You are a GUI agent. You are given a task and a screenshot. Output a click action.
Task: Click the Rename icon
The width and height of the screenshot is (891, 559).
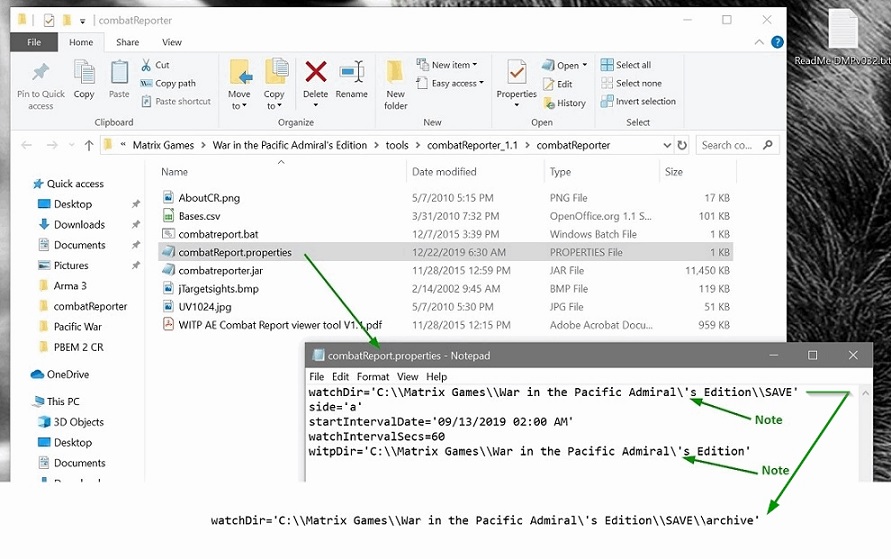352,72
